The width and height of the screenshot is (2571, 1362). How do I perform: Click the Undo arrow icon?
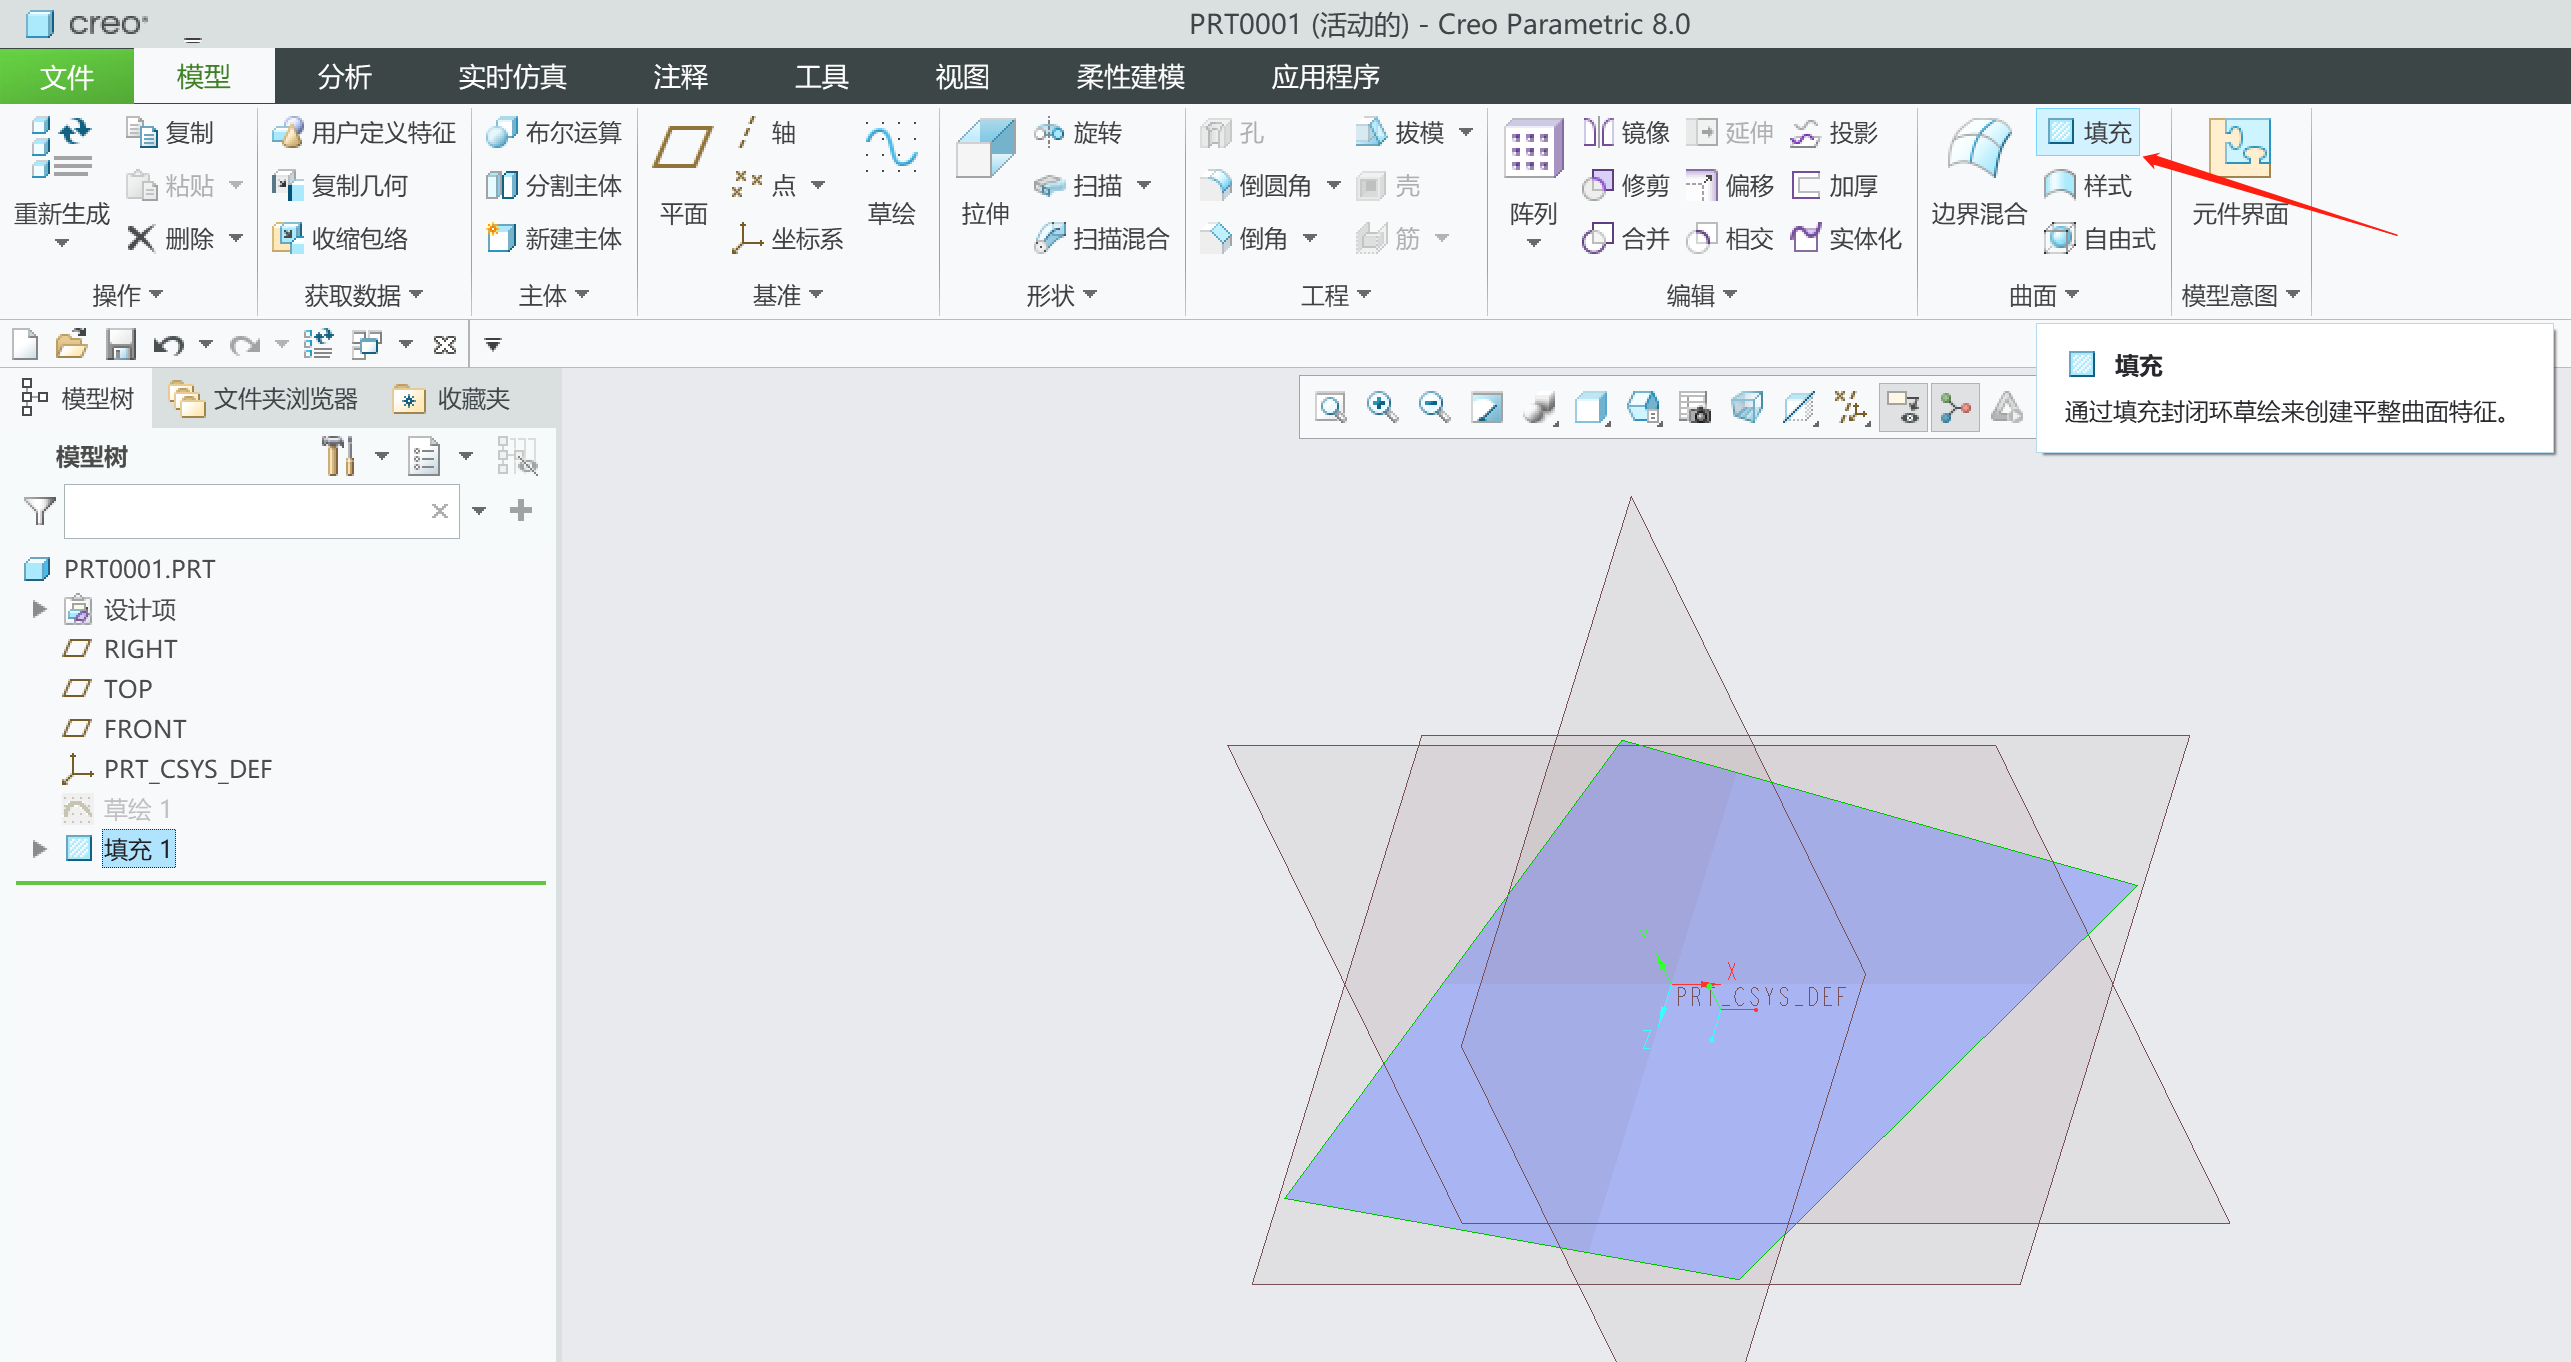(168, 345)
